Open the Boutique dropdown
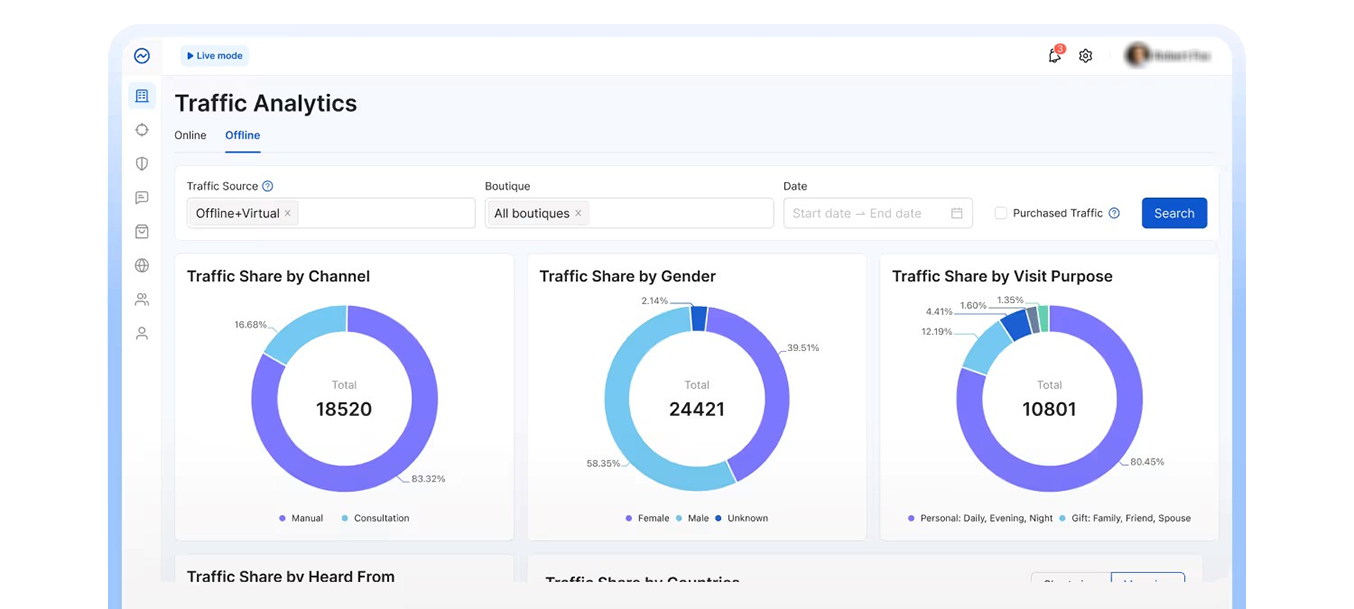1354x609 pixels. tap(629, 213)
